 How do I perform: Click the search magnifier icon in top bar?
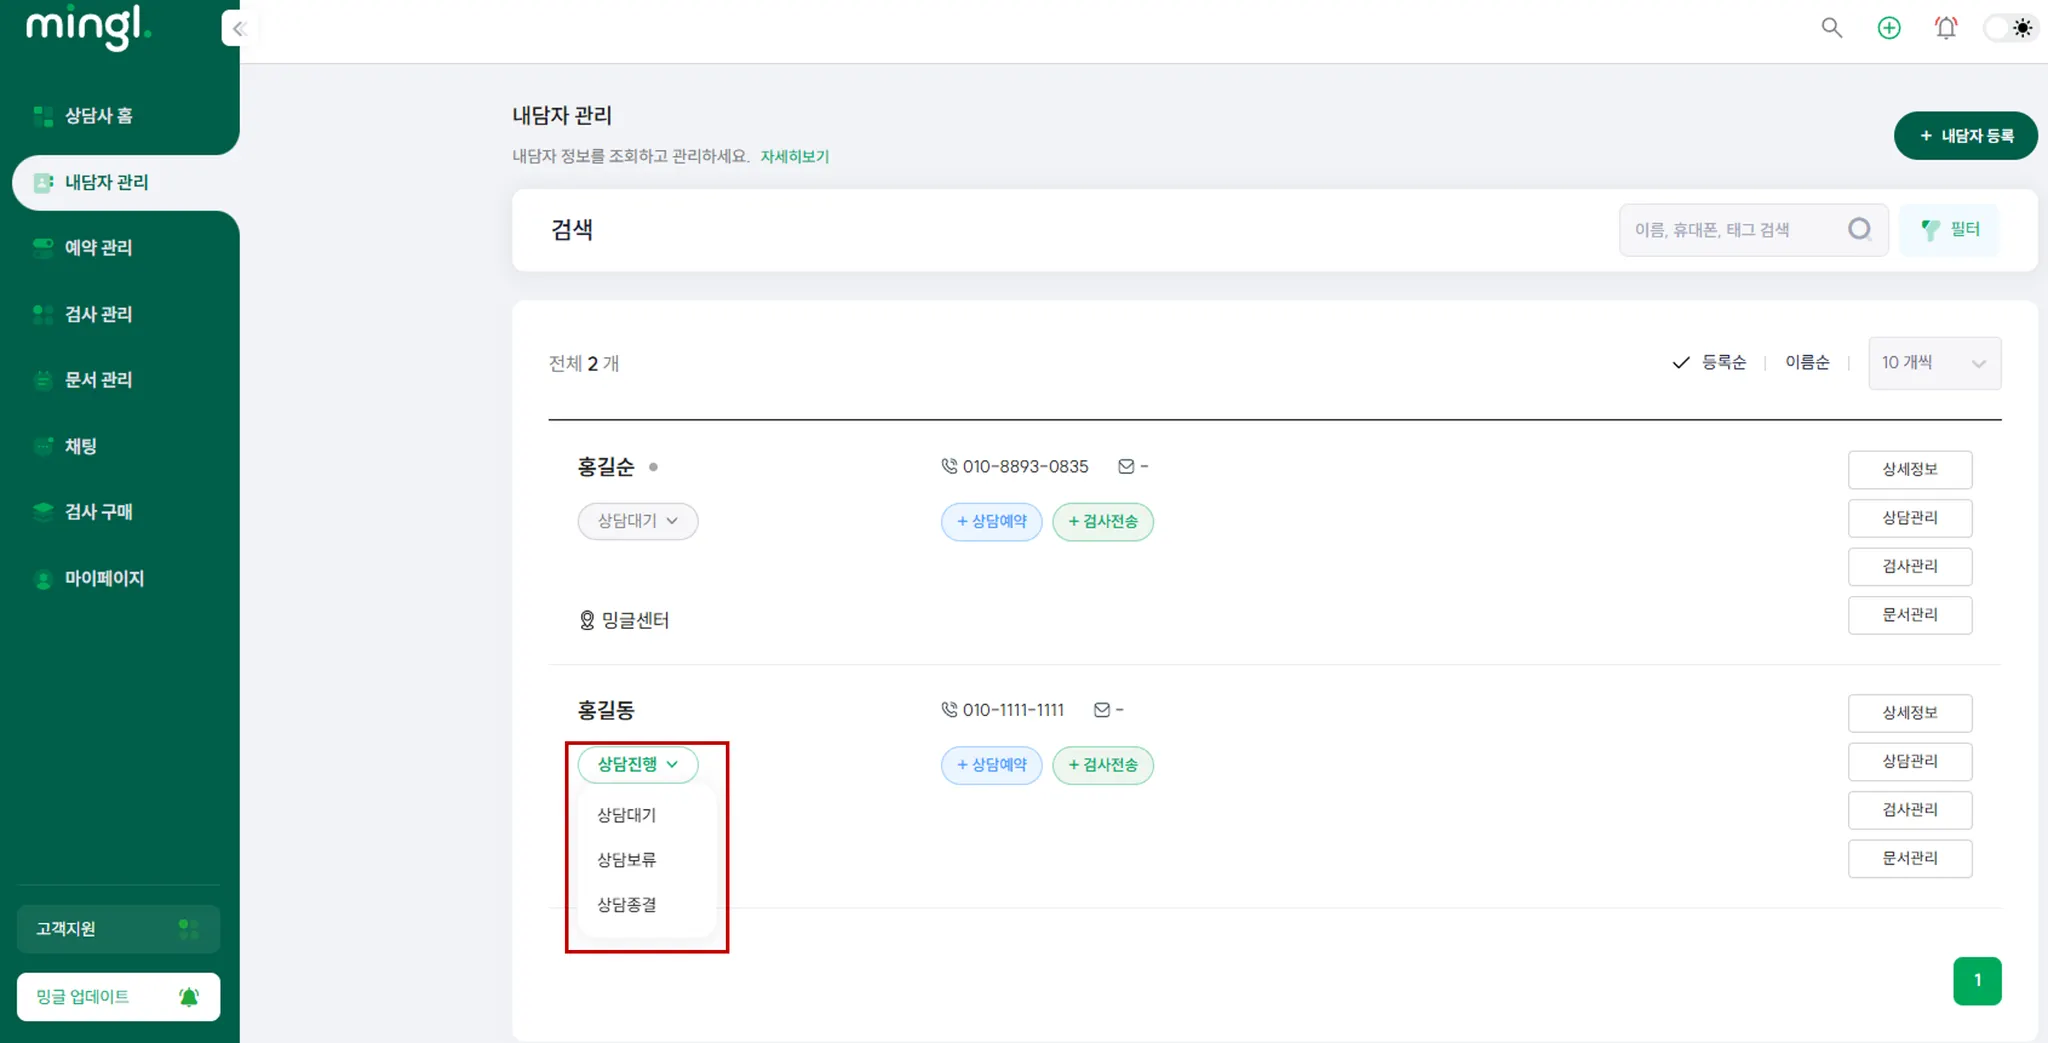[1831, 28]
